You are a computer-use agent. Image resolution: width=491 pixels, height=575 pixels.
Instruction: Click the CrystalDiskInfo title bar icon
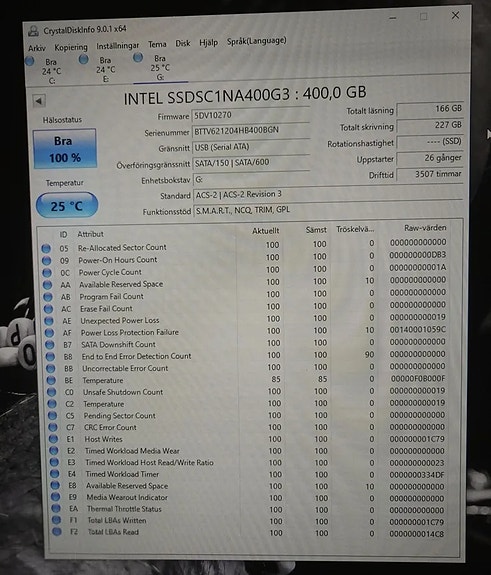(x=34, y=31)
